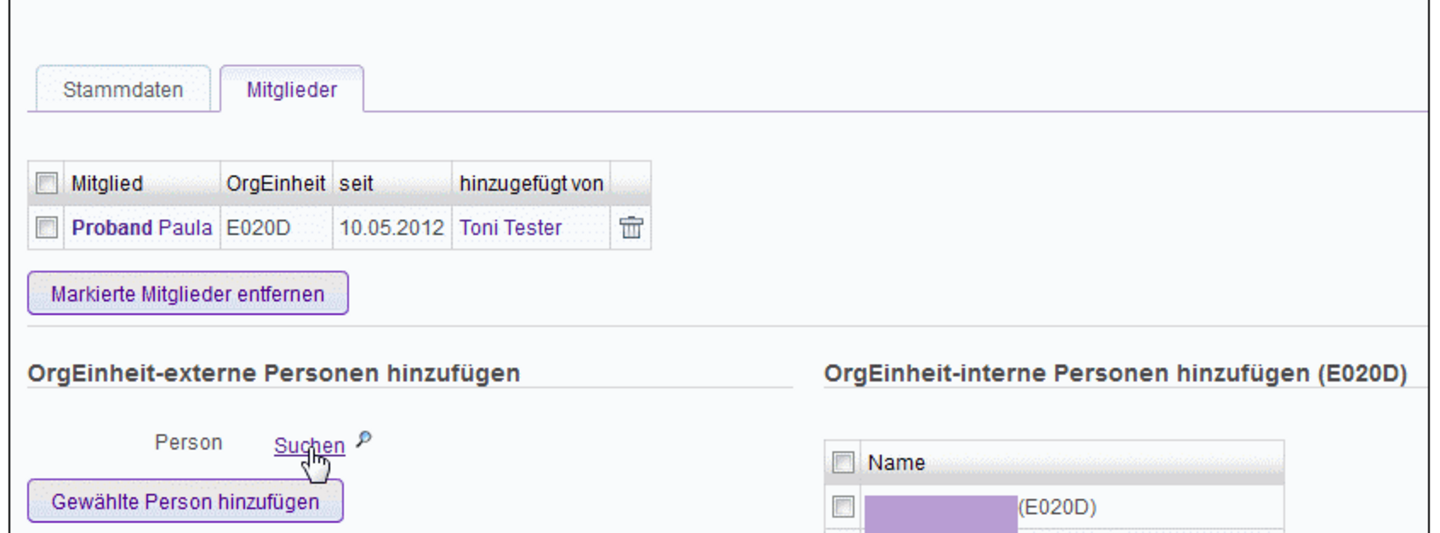This screenshot has height=533, width=1440.
Task: Delete Proband Paula via trash icon
Action: pos(630,228)
